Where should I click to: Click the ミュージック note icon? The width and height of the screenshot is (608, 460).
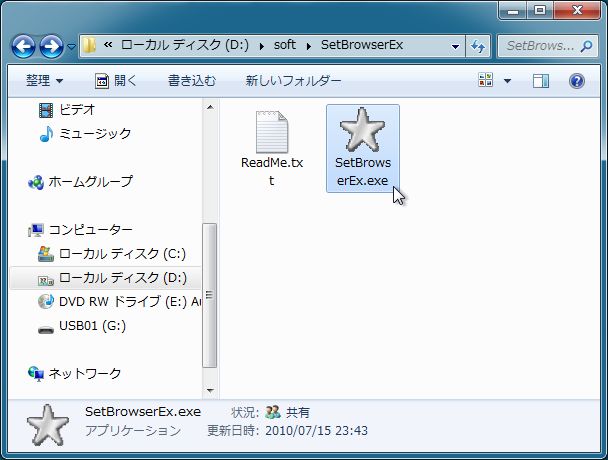click(x=46, y=134)
